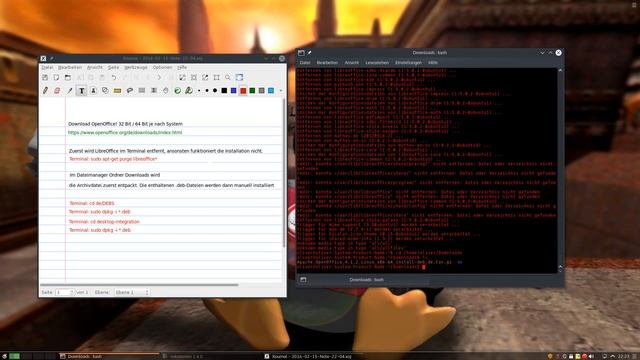Click the 'Terminal: cd de/DEBS' line
Screen dimensions: 640x360
(92, 203)
